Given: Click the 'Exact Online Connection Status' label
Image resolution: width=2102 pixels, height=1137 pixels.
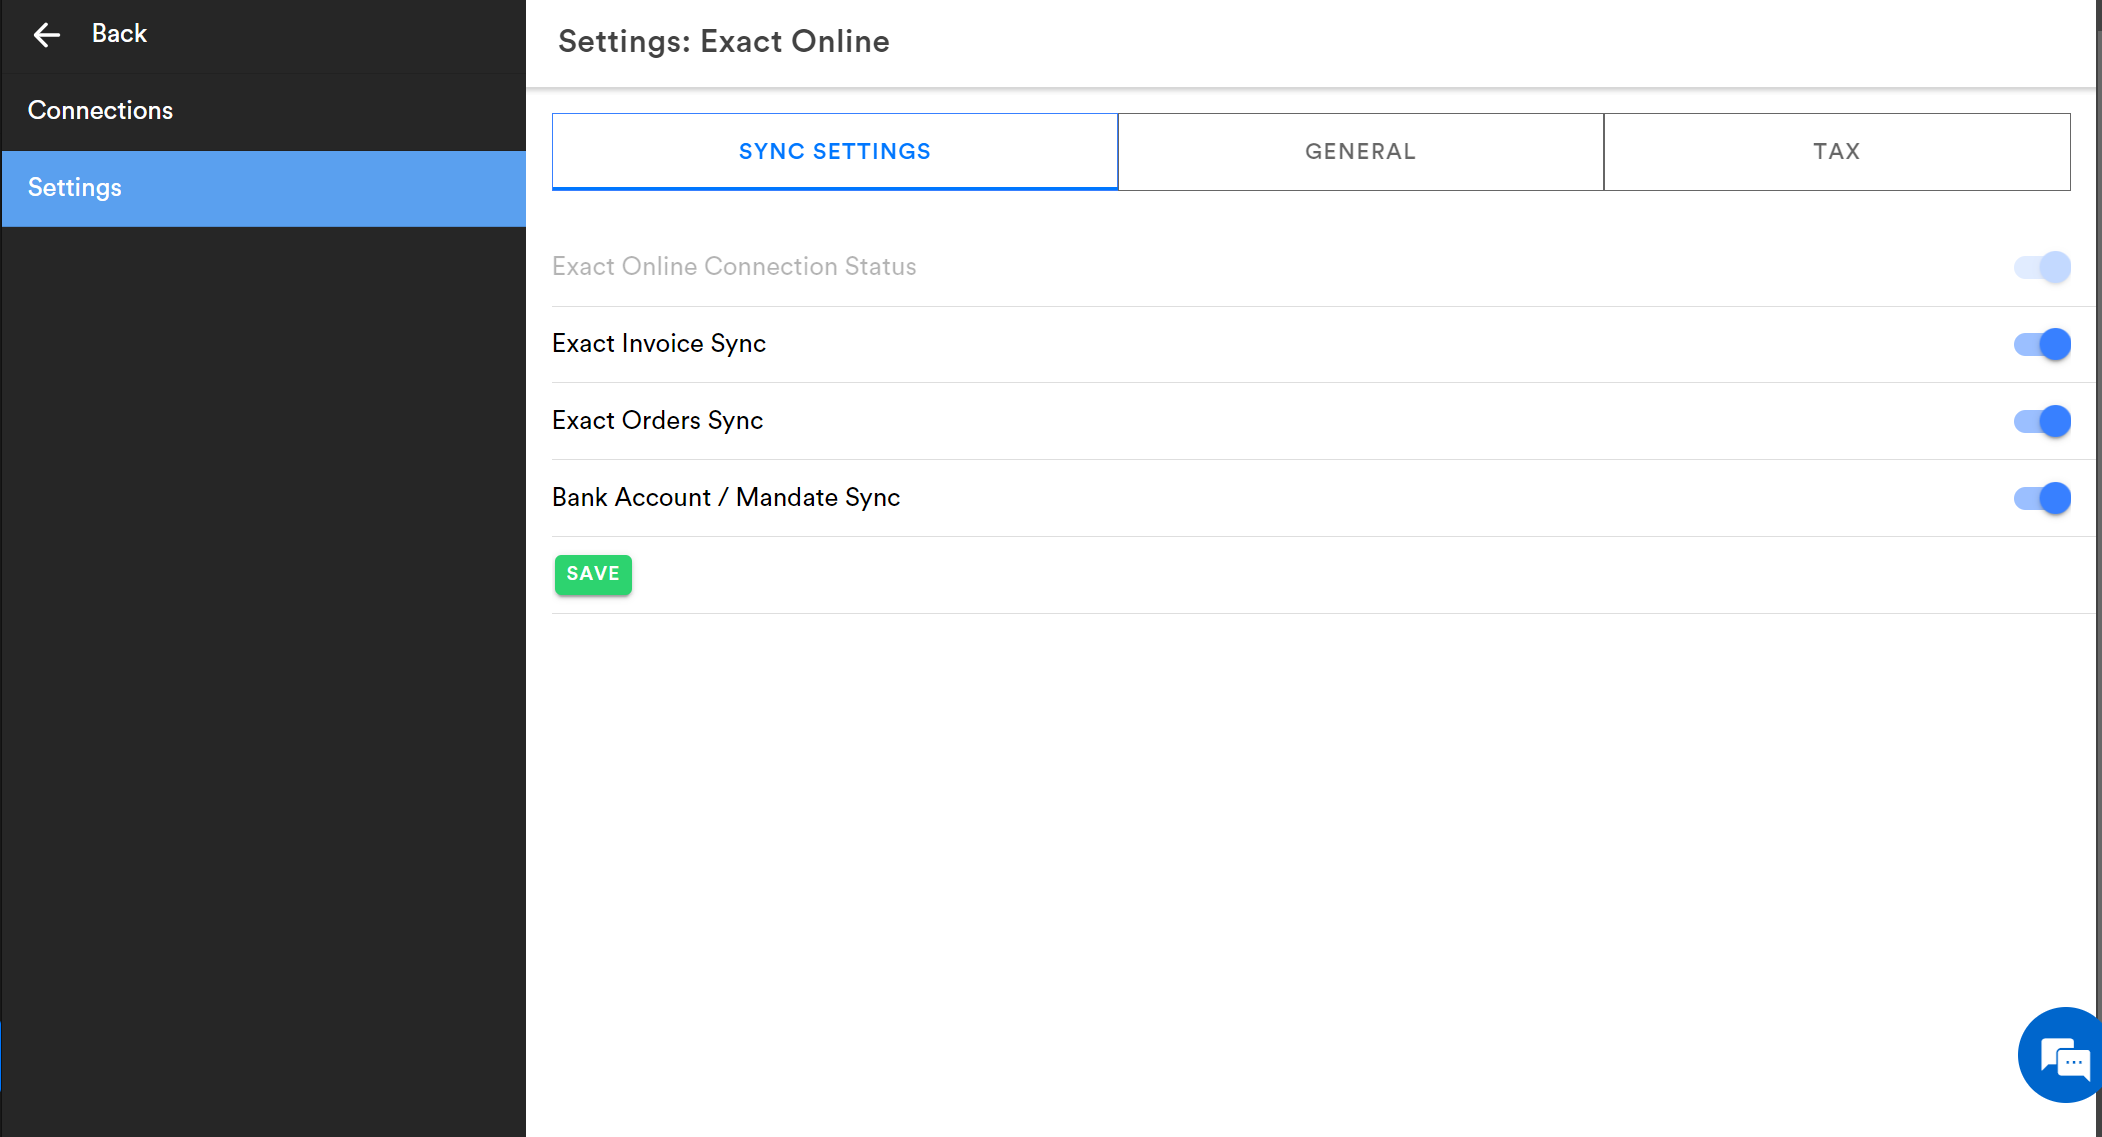Looking at the screenshot, I should tap(734, 267).
